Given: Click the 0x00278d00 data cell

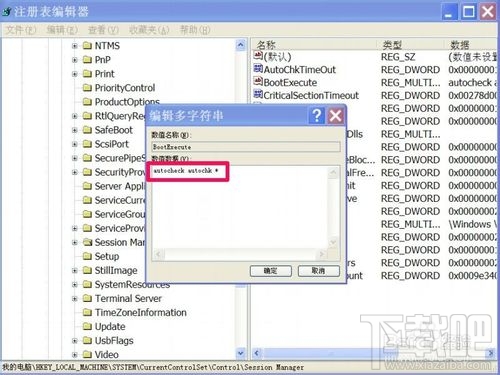Looking at the screenshot, I should coord(472,95).
